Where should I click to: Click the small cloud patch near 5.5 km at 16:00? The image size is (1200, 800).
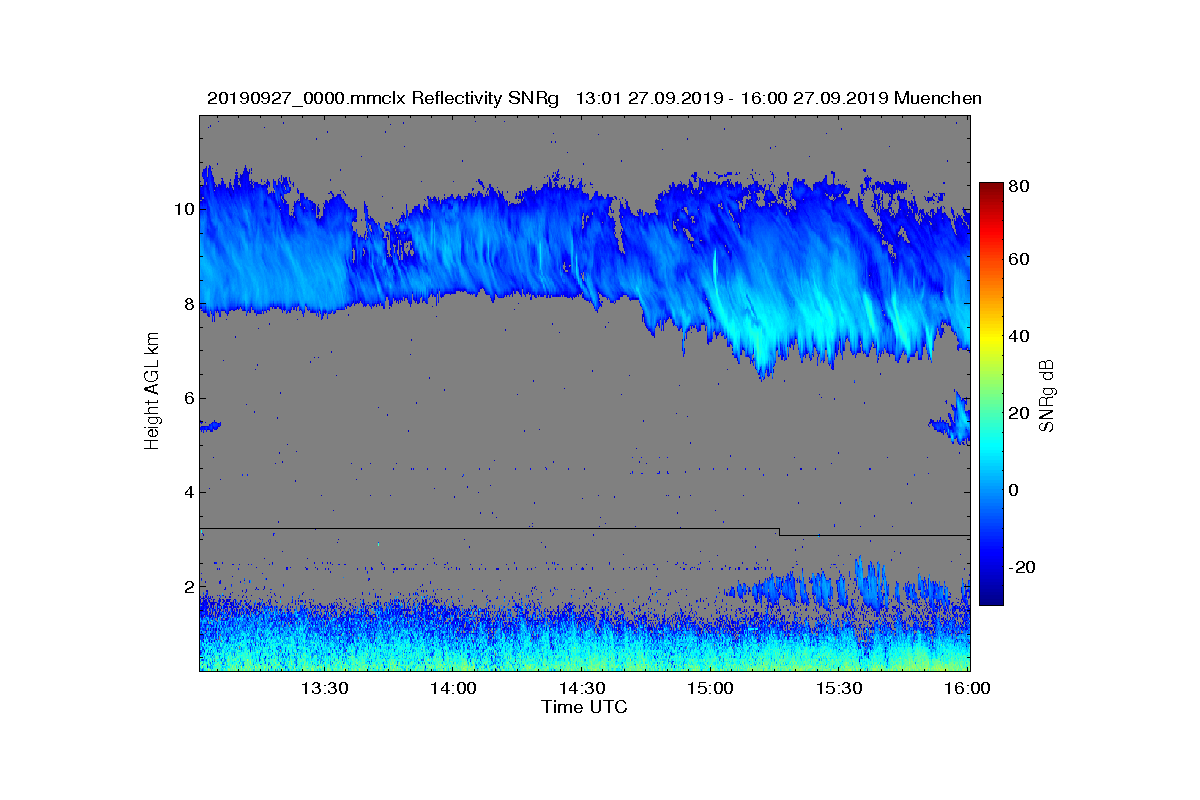click(x=951, y=420)
